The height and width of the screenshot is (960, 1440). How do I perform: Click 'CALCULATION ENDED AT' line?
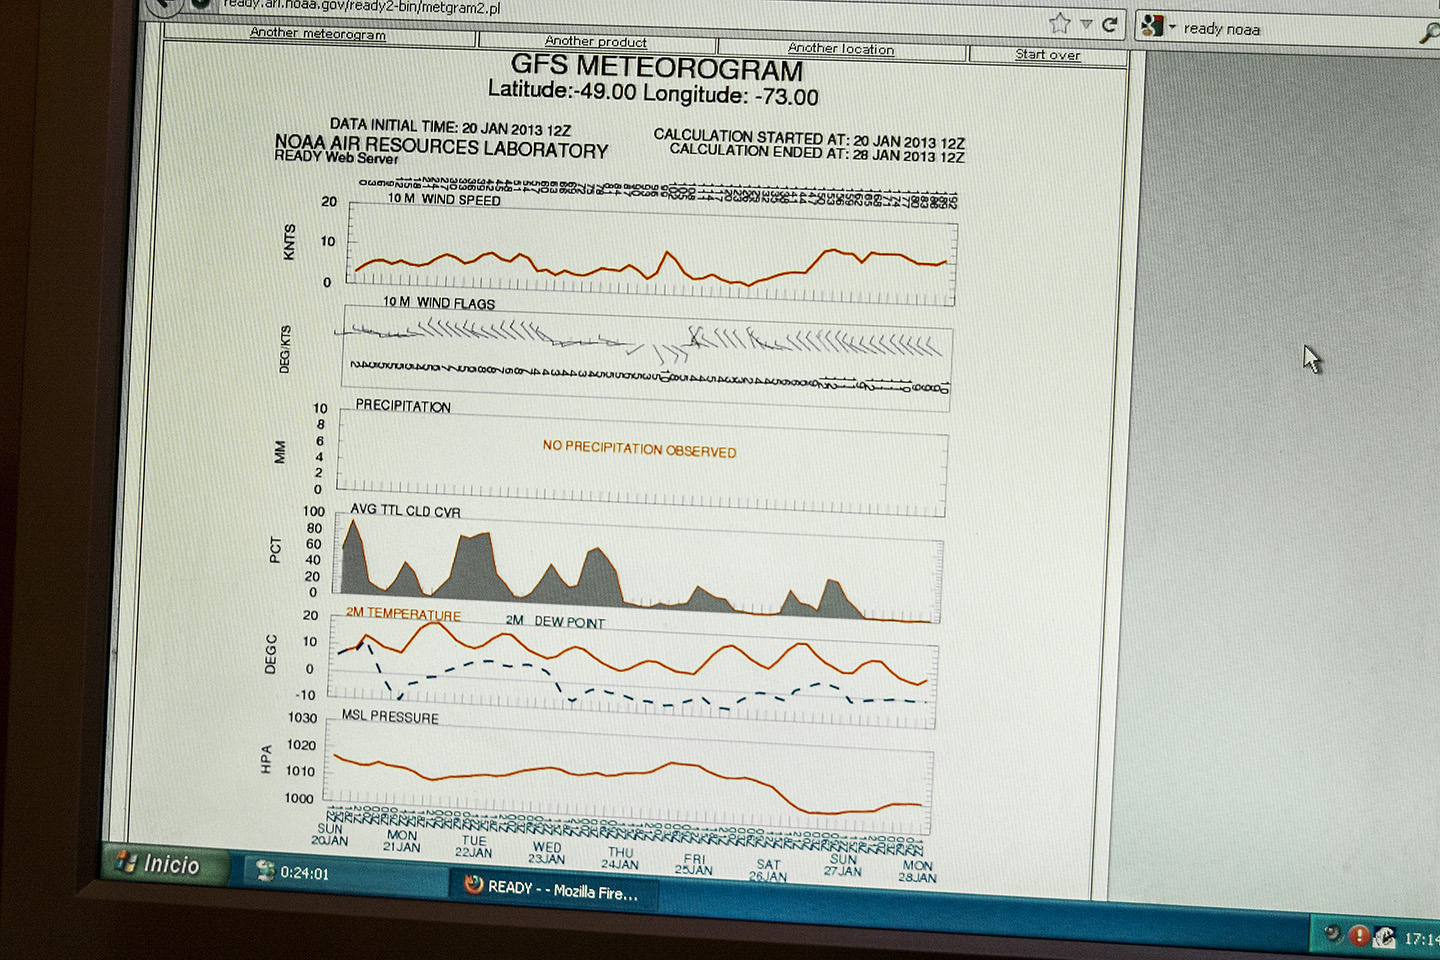tap(817, 152)
